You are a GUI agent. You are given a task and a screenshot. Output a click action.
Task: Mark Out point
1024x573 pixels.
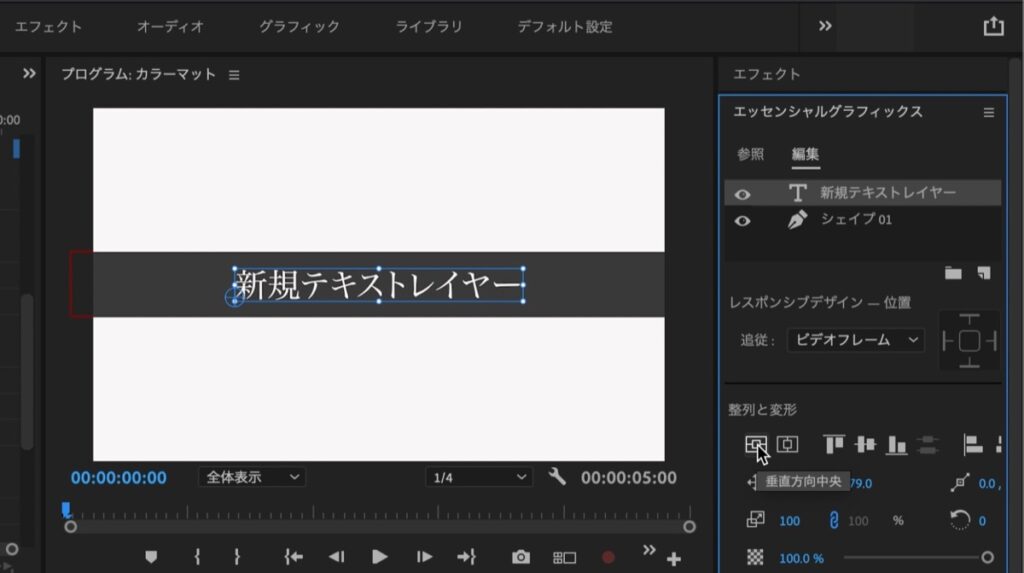(236, 557)
